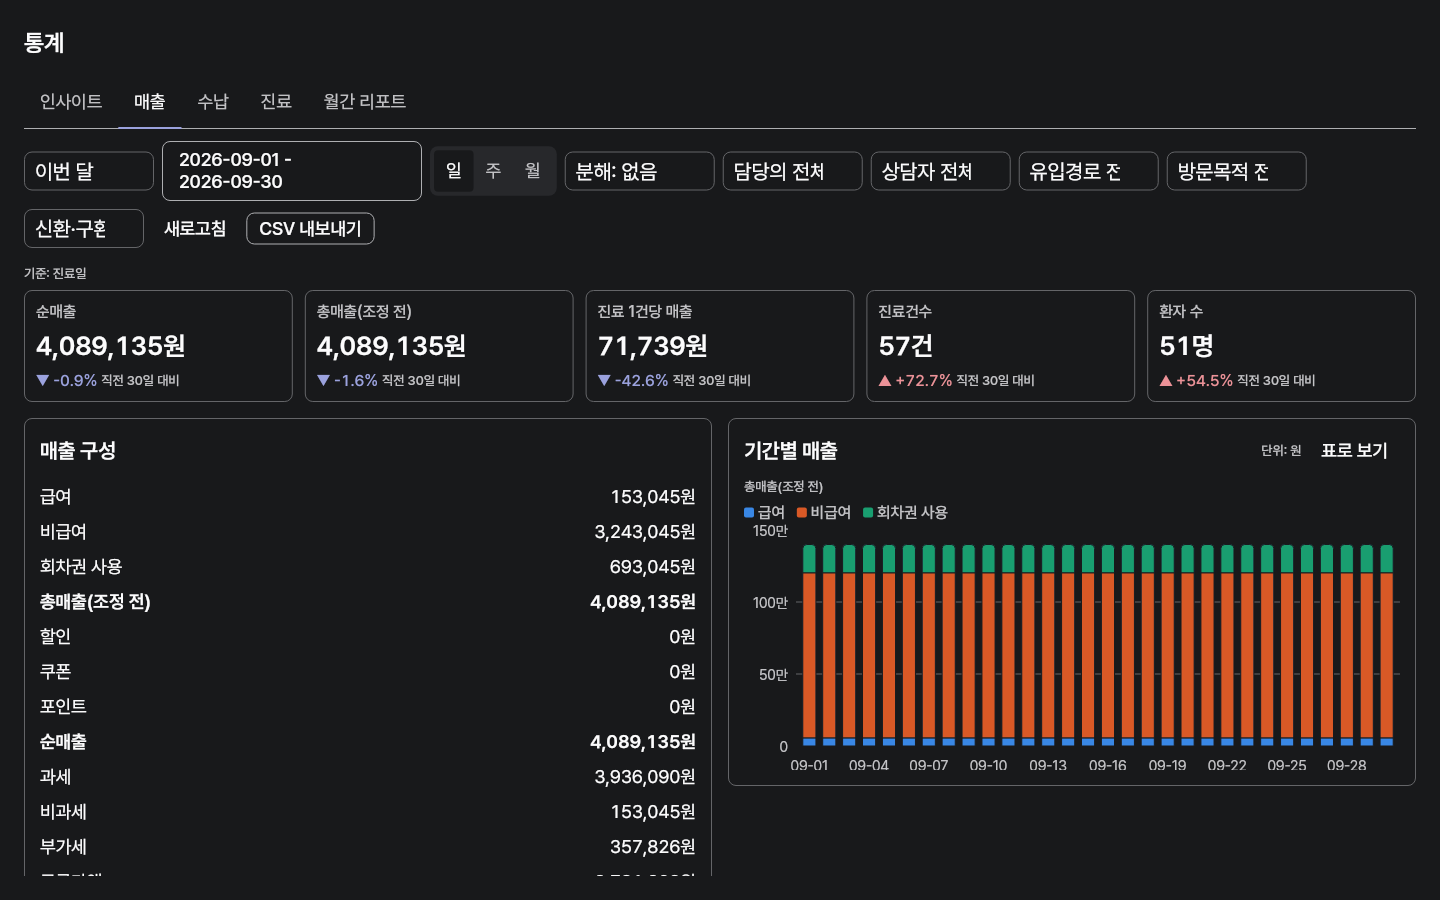Expand the 방문목적 filter dropdown

(x=1237, y=171)
